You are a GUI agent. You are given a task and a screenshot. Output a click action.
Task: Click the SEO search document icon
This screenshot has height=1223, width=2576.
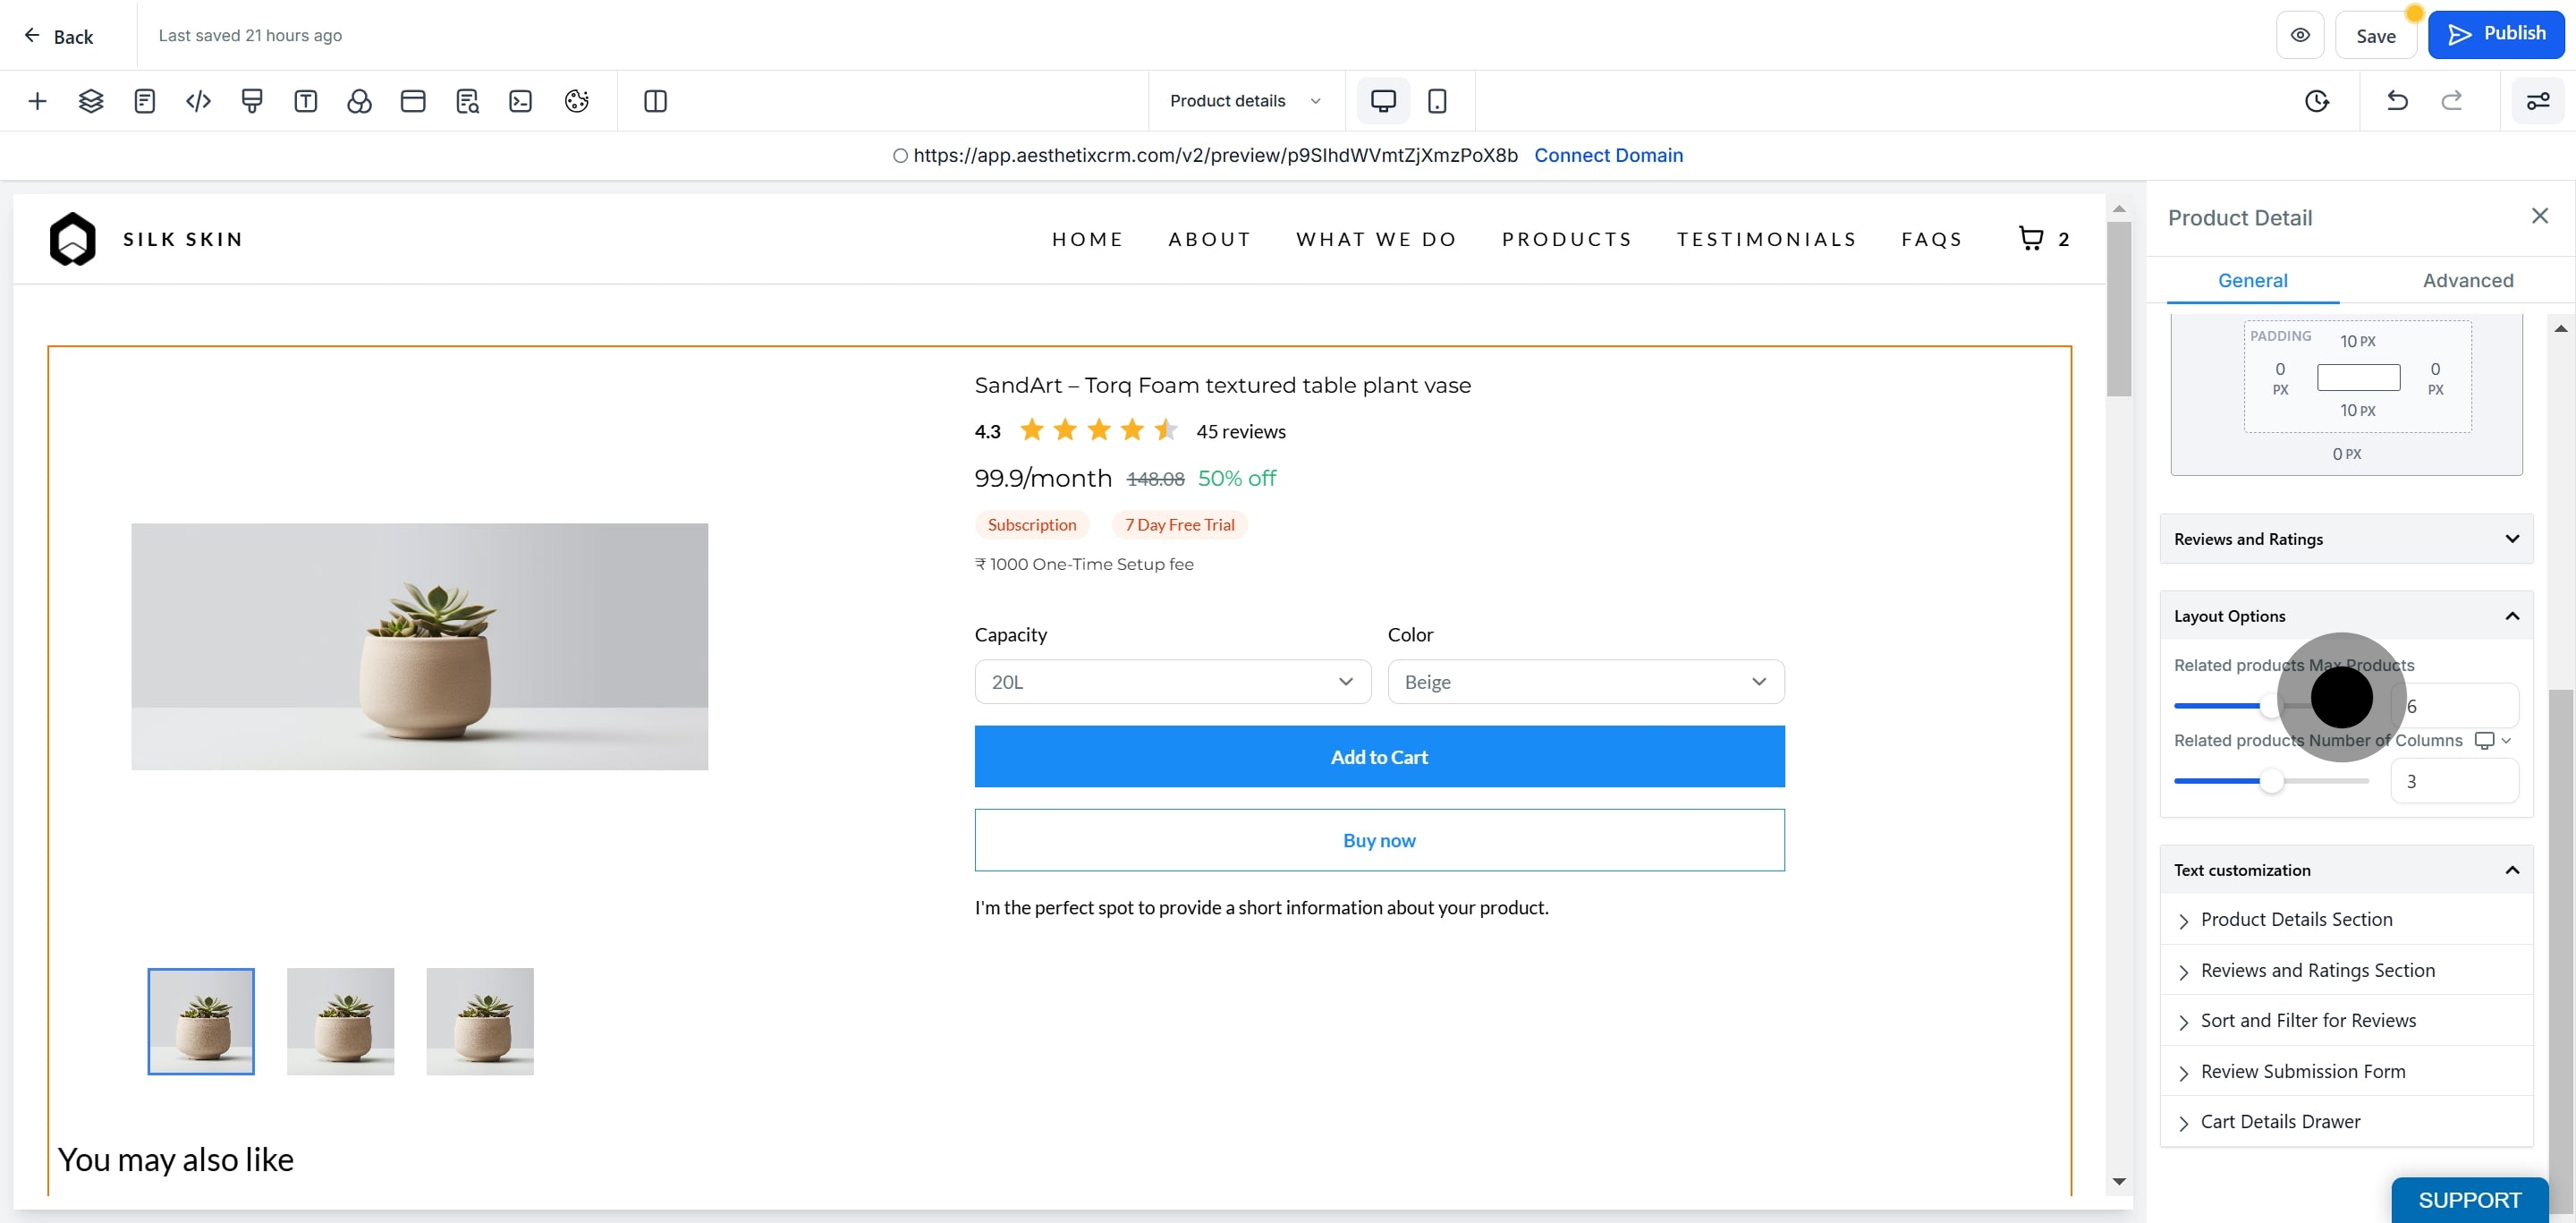pyautogui.click(x=467, y=101)
